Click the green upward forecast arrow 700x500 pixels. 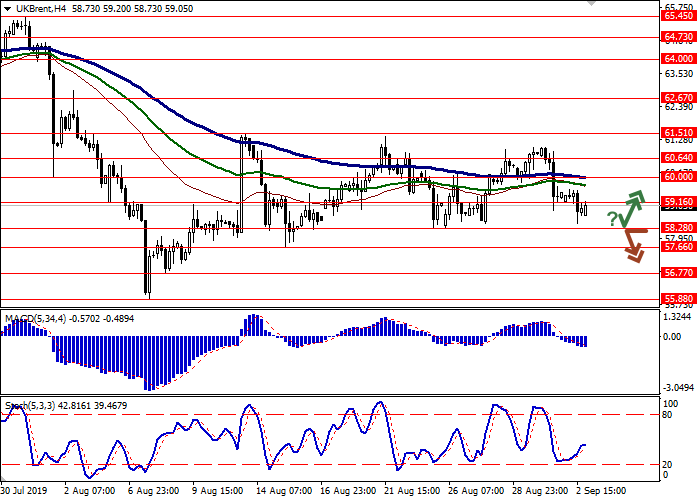click(634, 207)
